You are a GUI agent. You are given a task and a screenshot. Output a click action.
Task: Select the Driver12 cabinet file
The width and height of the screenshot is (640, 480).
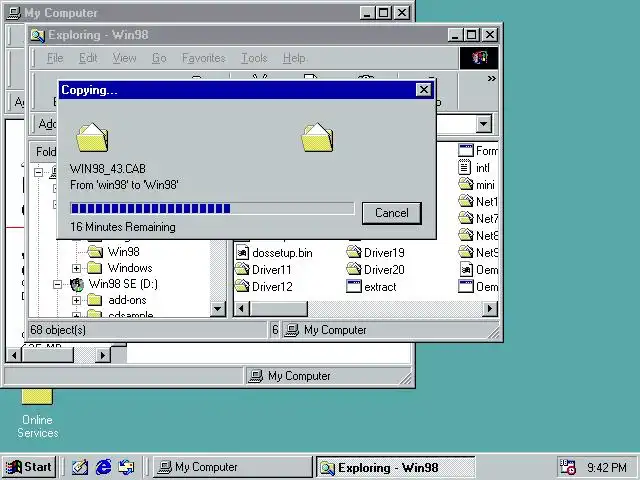coord(264,287)
